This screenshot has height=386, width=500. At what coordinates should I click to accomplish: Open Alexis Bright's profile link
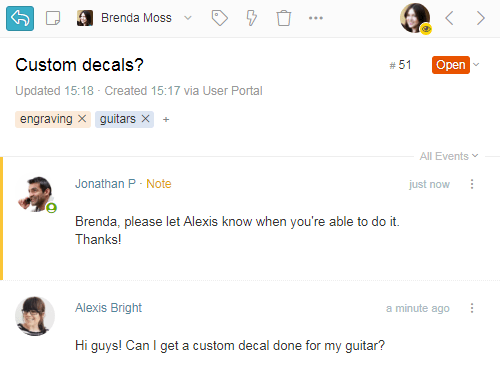coord(108,308)
